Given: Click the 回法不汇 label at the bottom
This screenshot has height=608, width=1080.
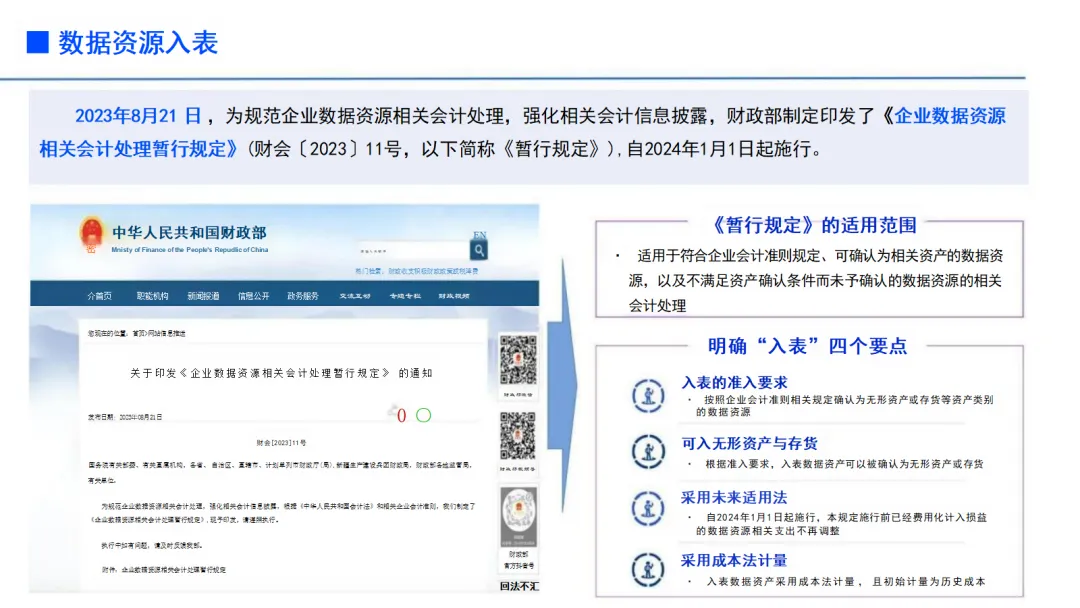Looking at the screenshot, I should point(519,587).
